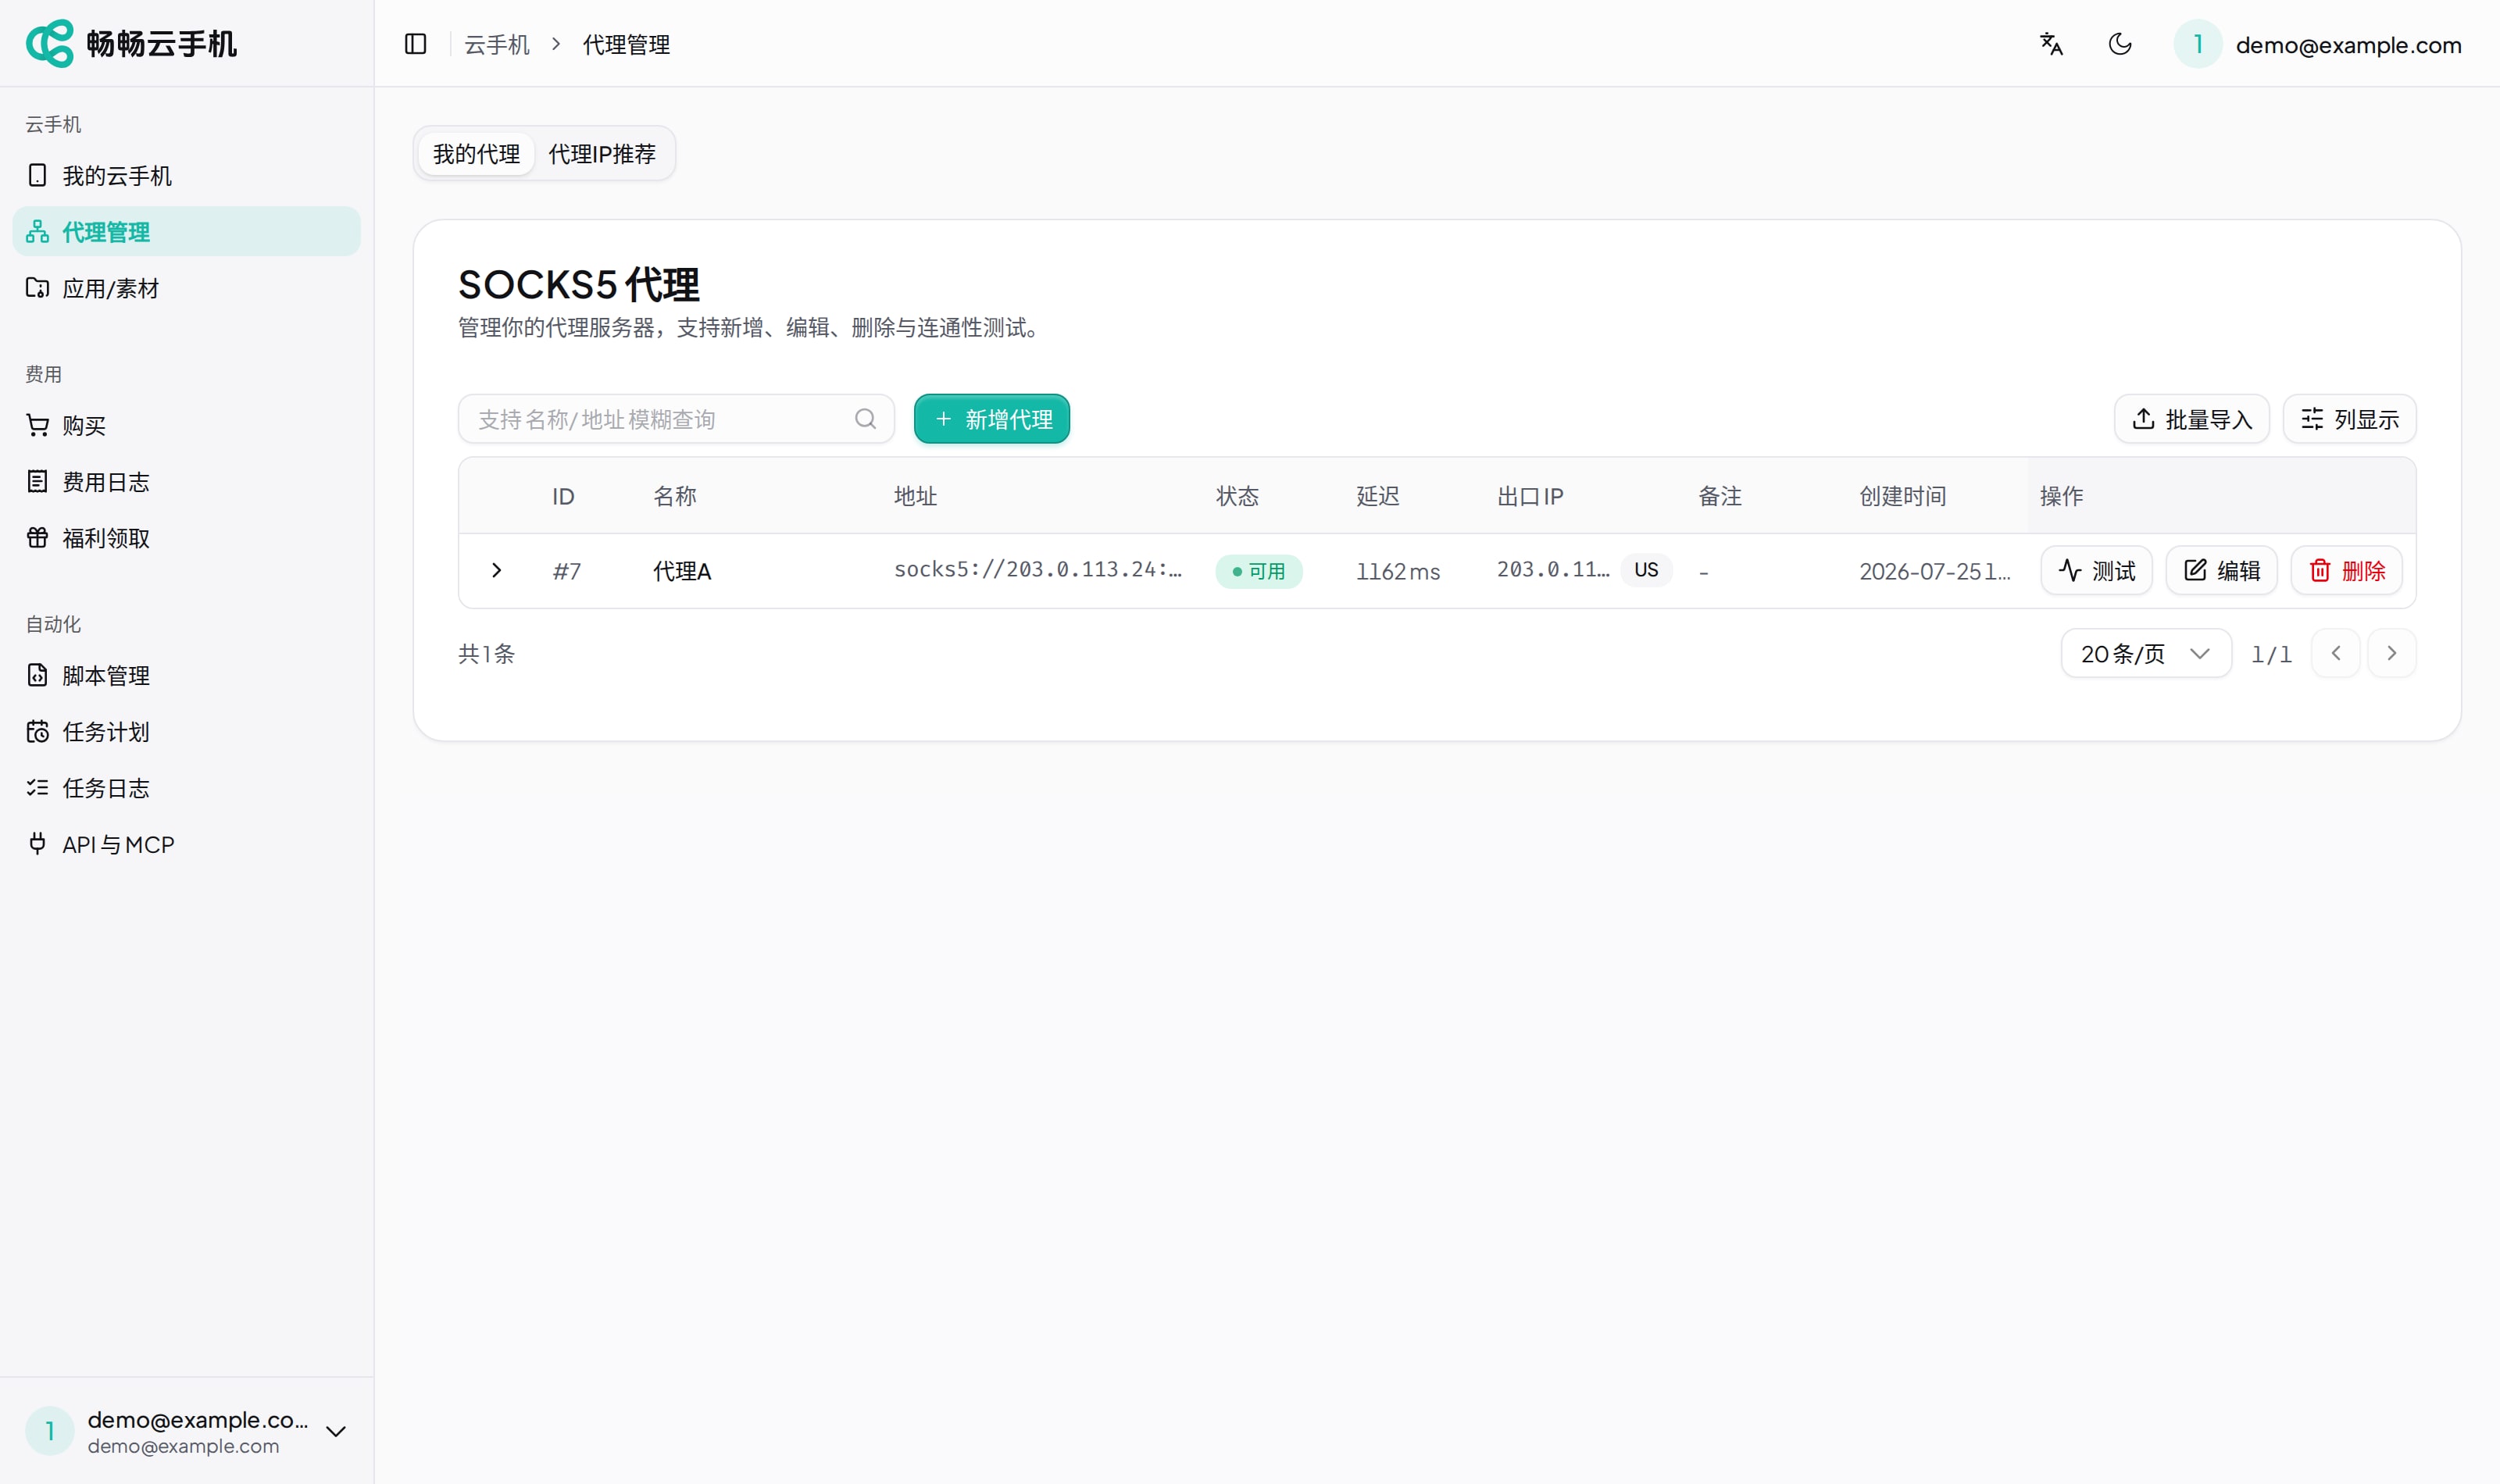The height and width of the screenshot is (1484, 2500).
Task: Click the 畅畅云手机 logo icon
Action: coord(49,43)
